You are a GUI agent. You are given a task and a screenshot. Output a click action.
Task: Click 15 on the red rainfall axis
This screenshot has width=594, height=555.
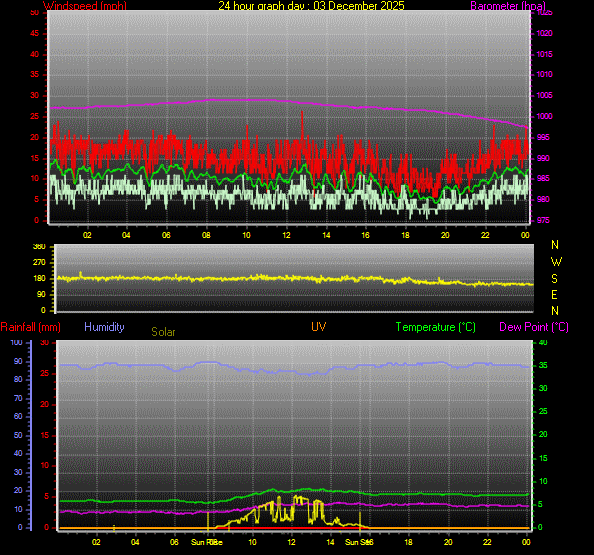45,435
